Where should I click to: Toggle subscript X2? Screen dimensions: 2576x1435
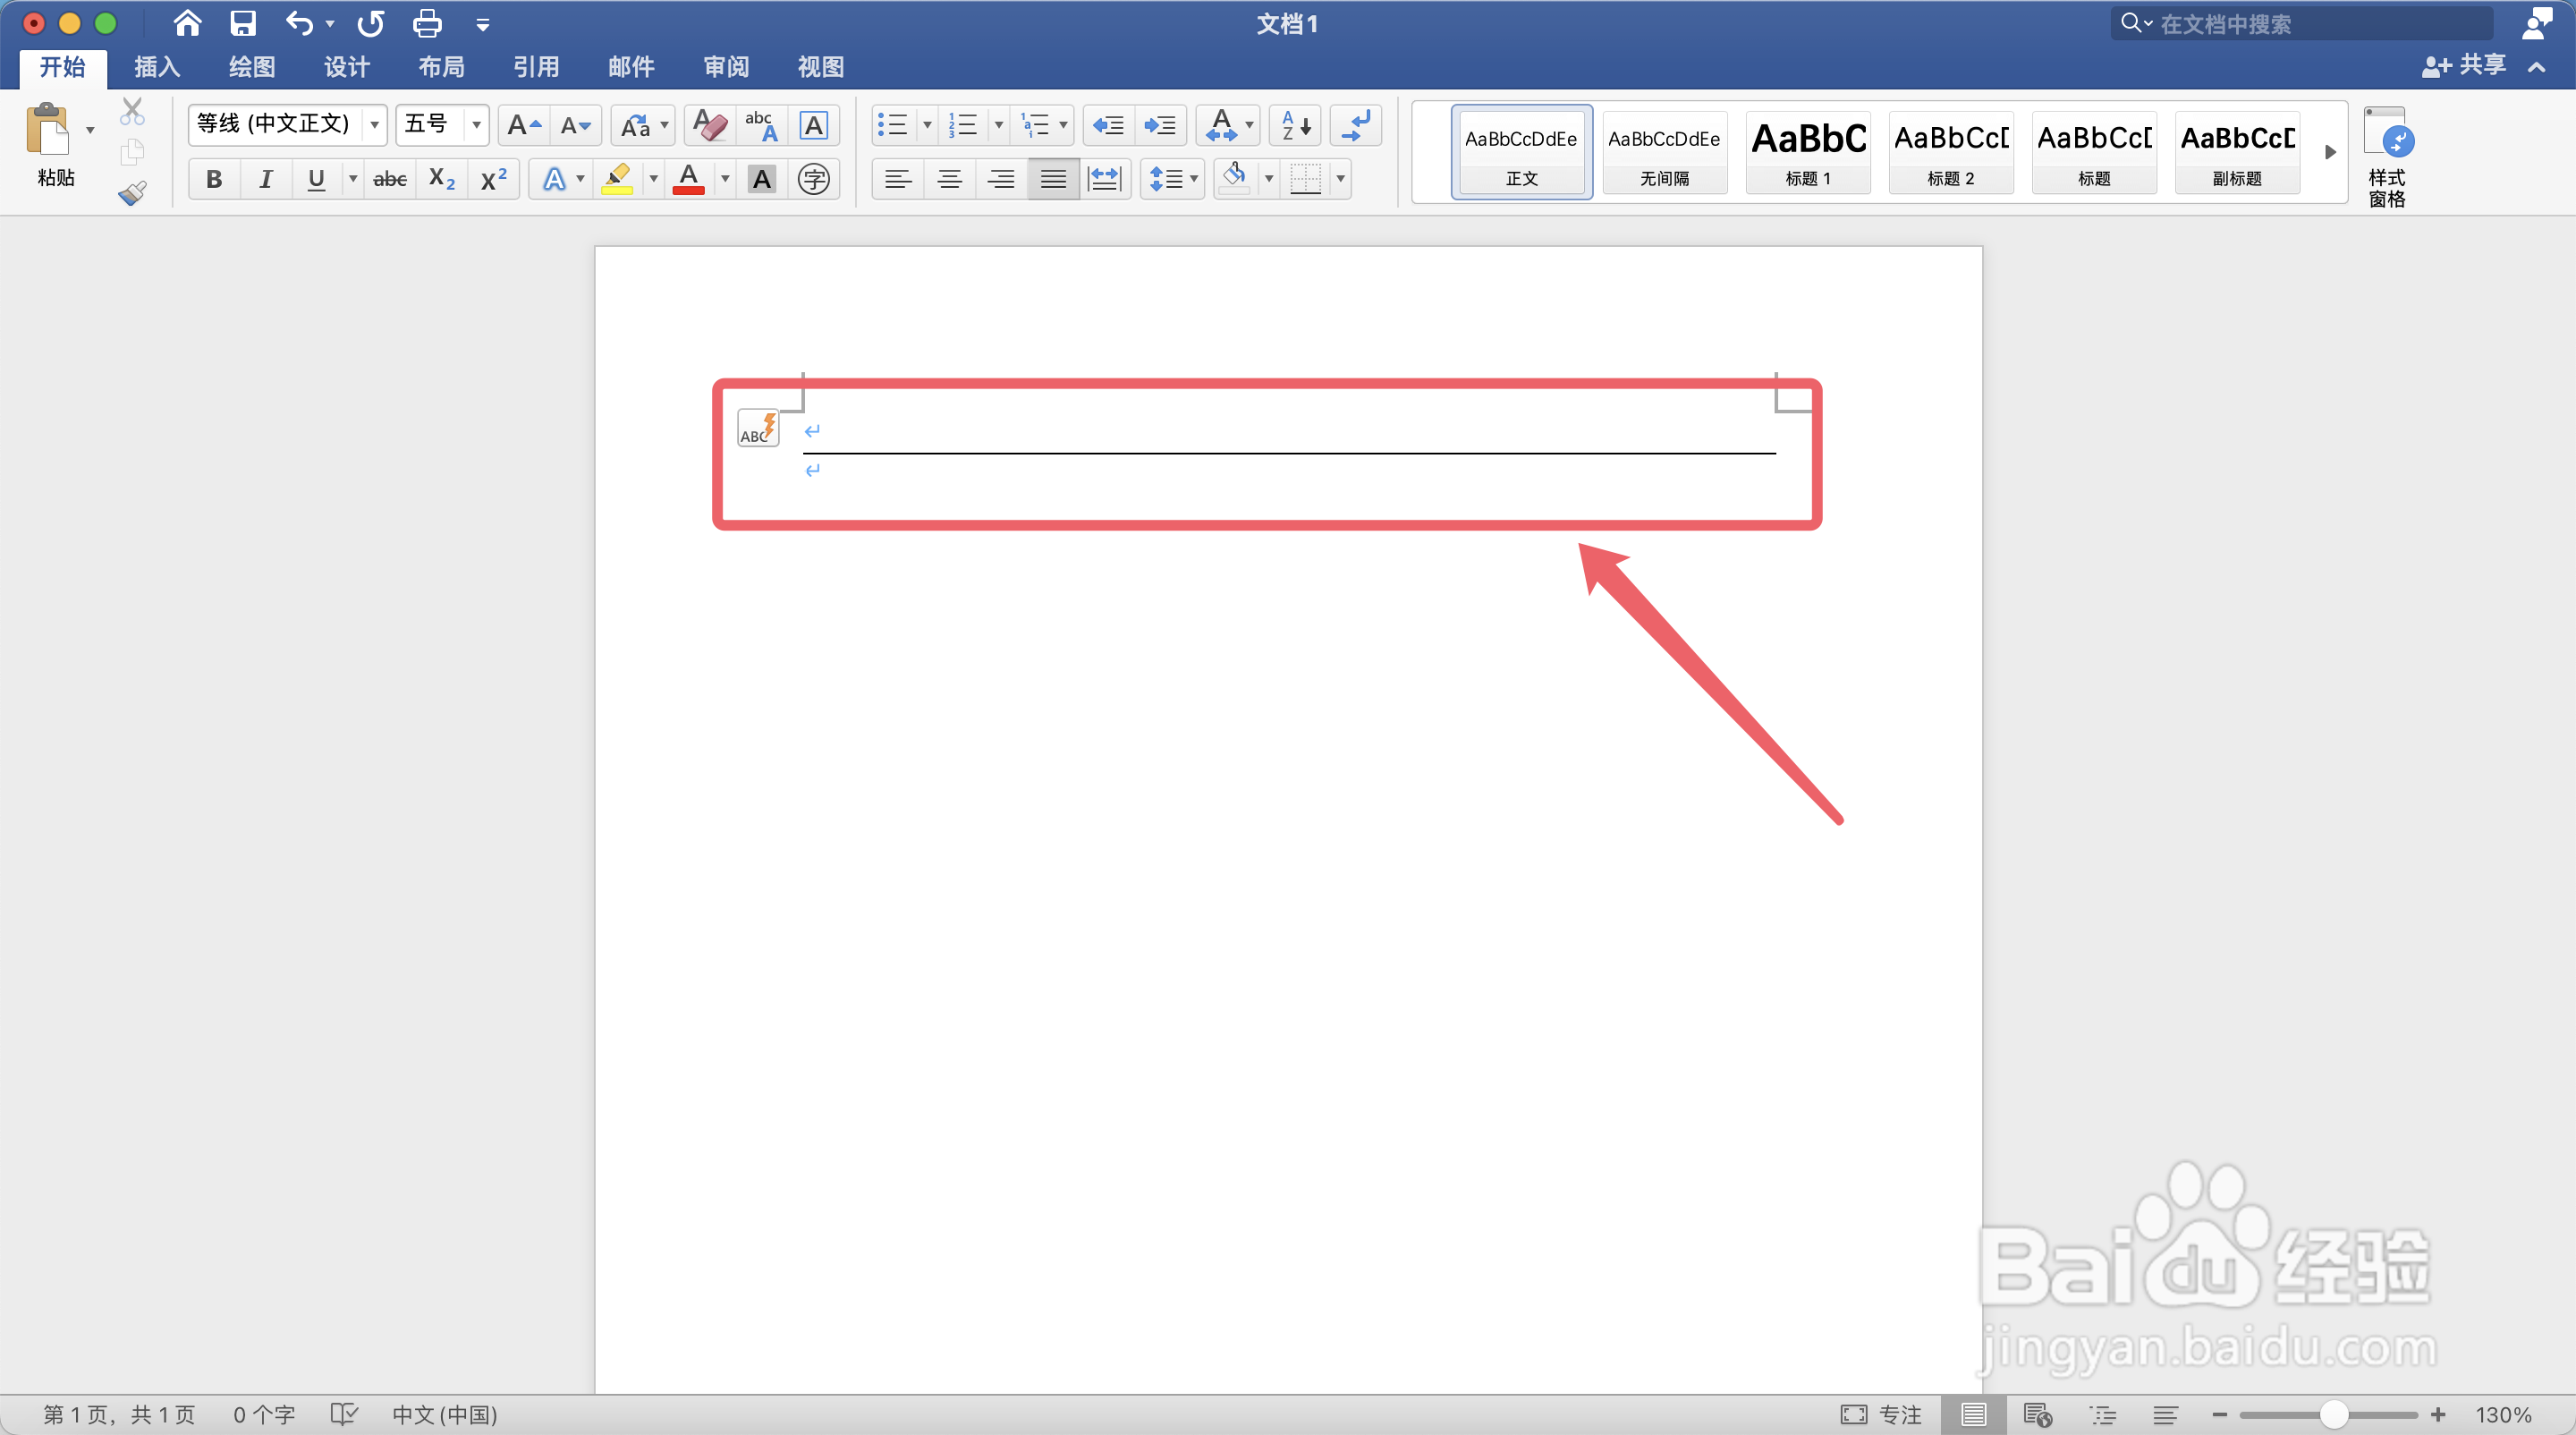point(441,179)
